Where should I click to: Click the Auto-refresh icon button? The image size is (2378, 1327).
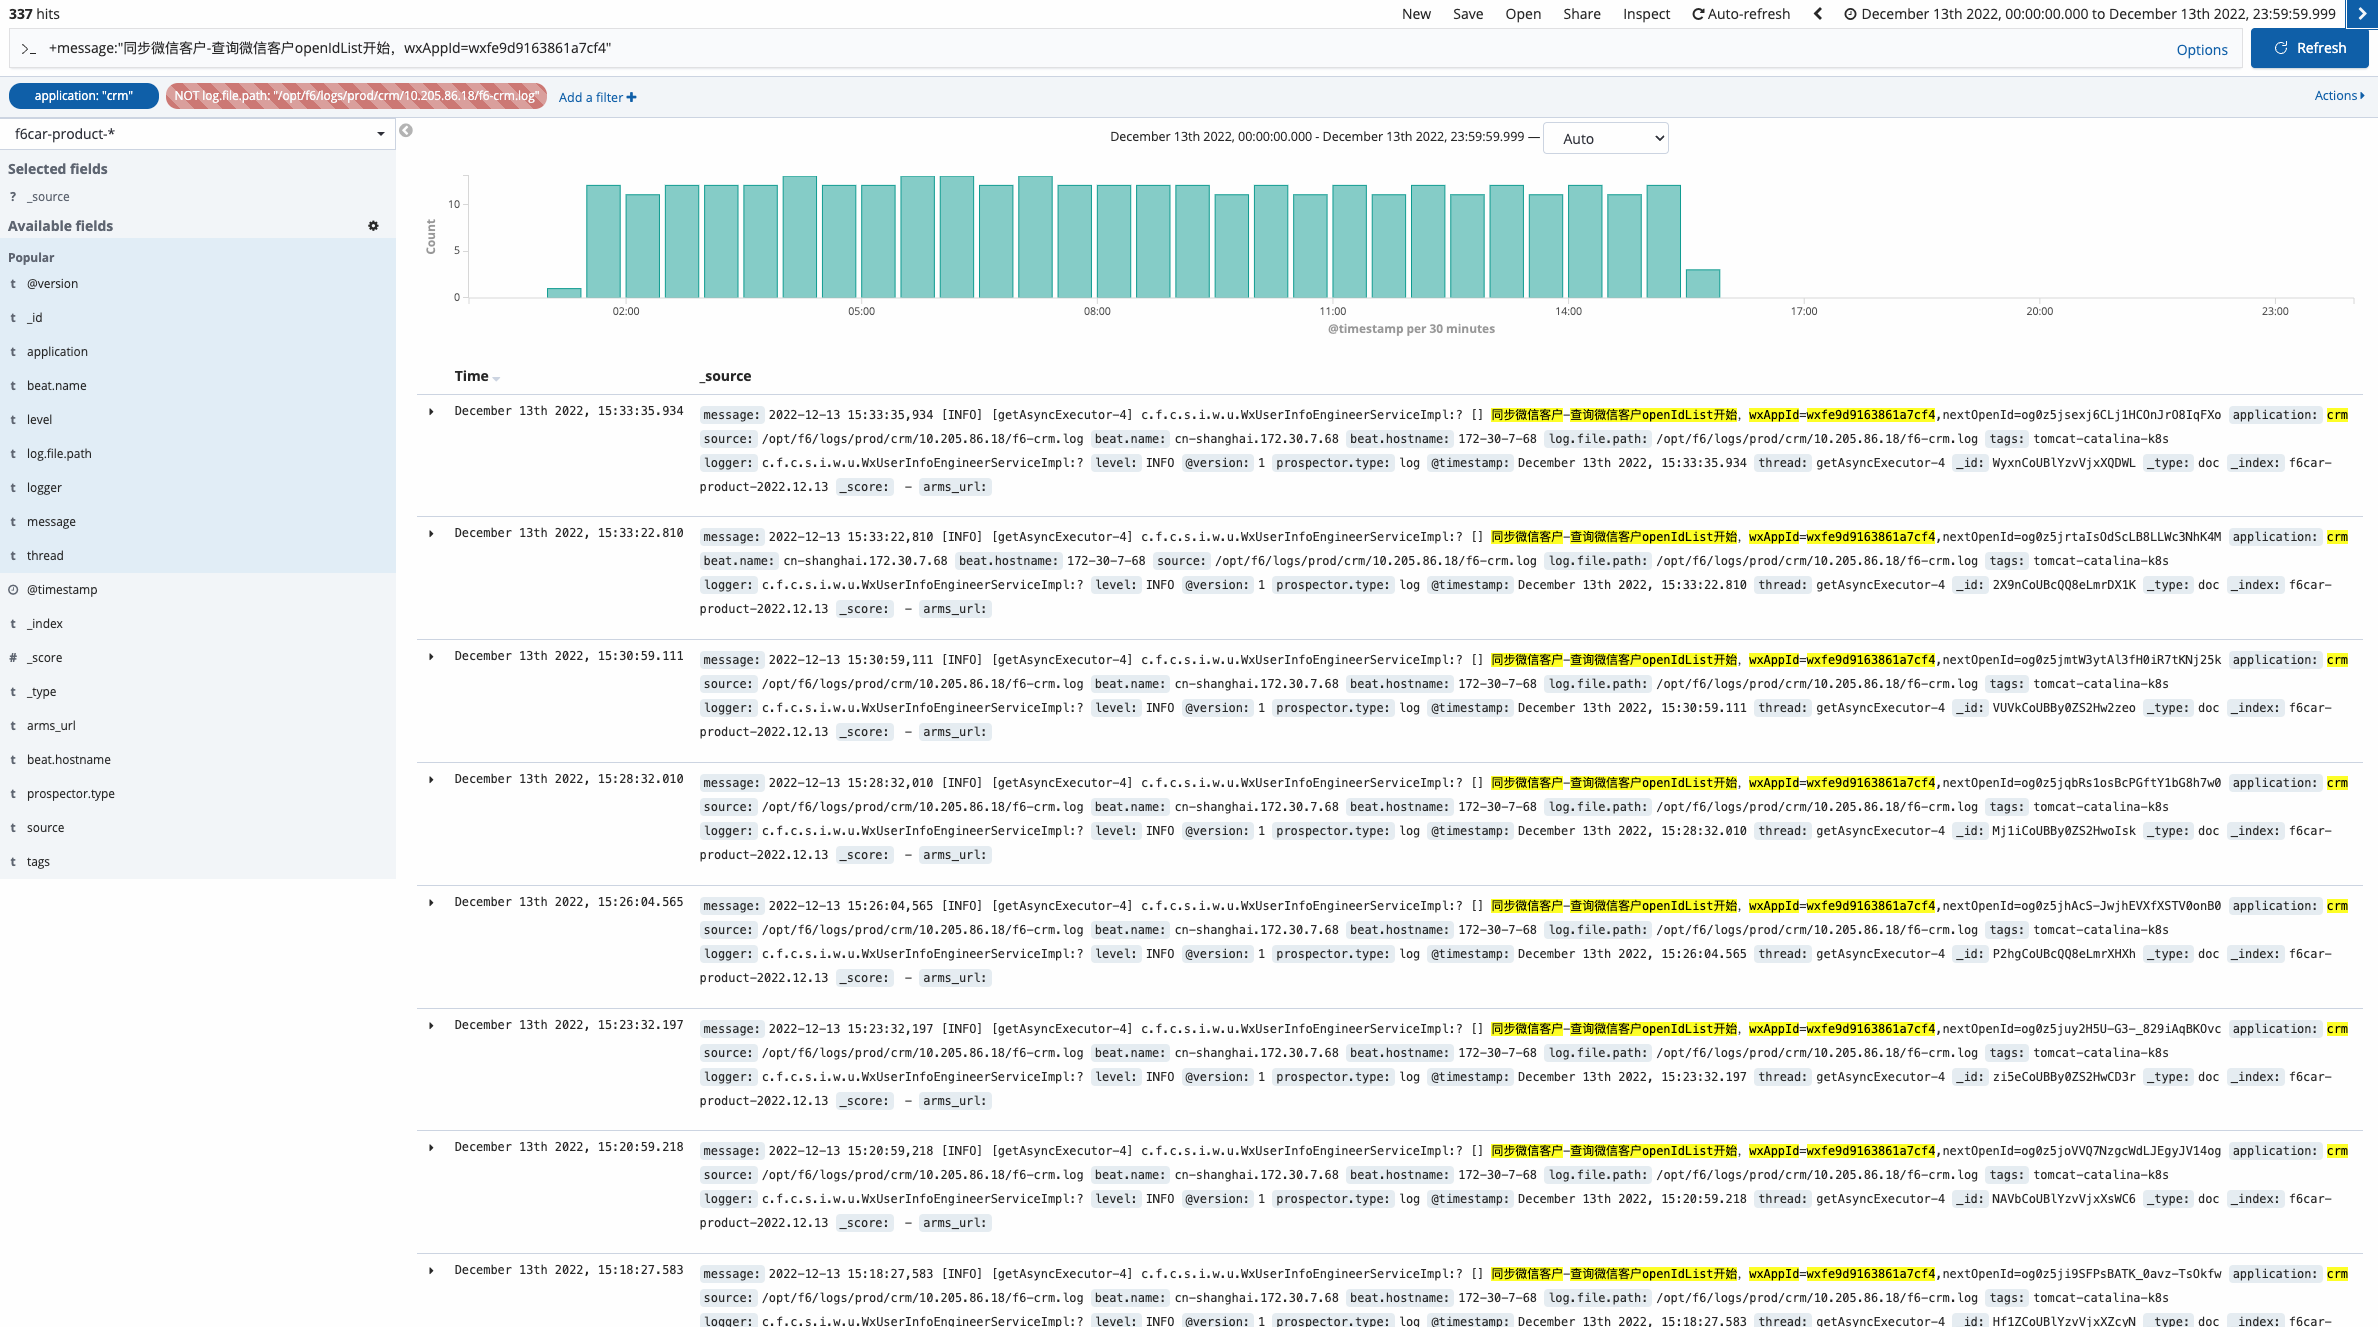pos(1741,14)
